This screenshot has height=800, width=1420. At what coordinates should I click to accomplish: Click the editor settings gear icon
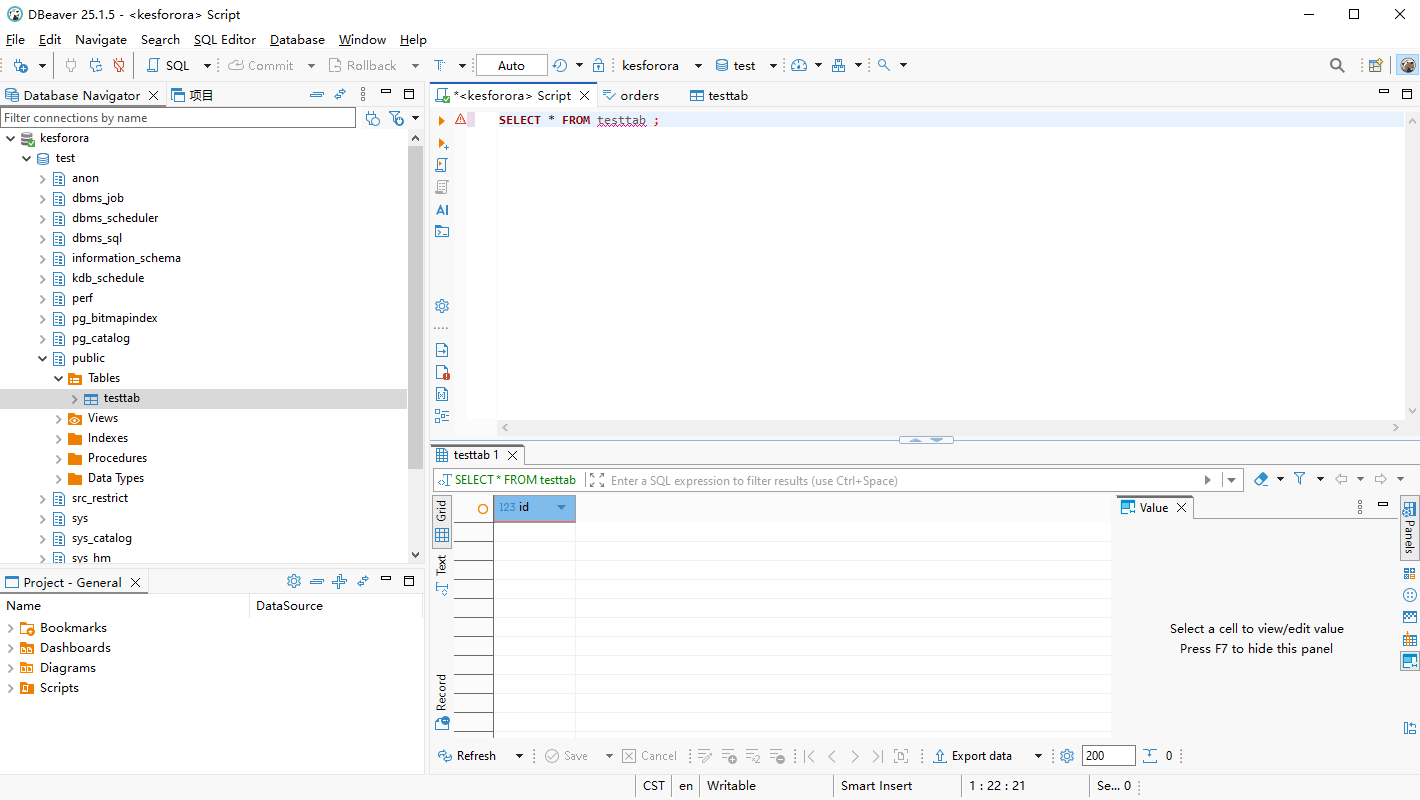click(x=442, y=306)
